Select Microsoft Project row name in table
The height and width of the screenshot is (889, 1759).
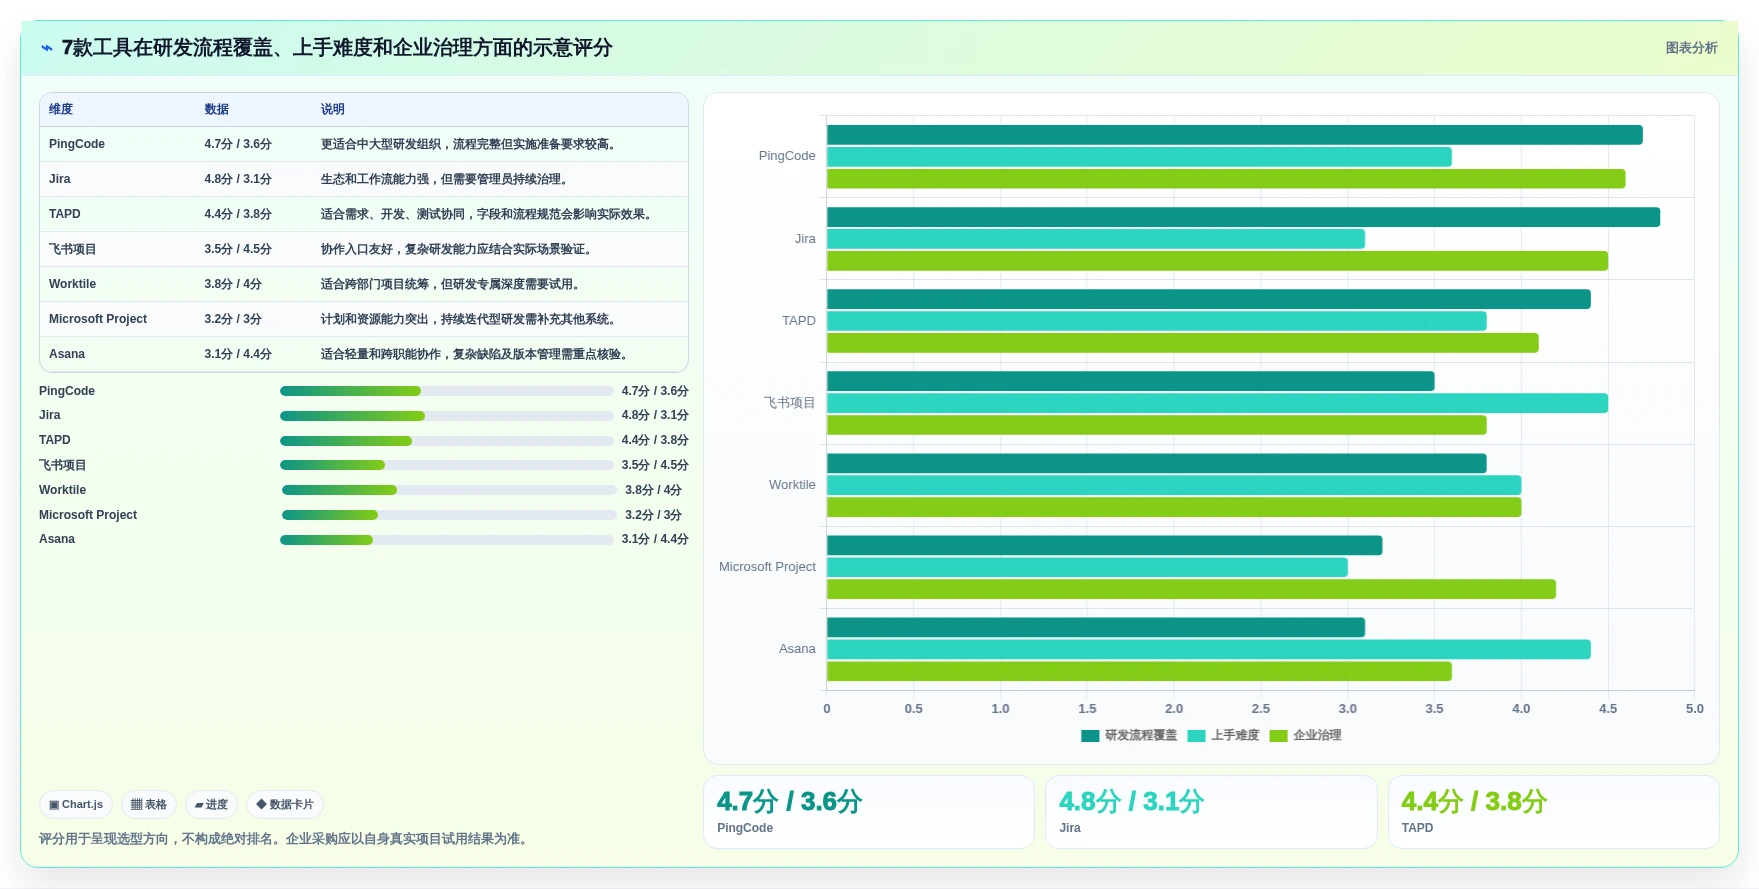[98, 319]
